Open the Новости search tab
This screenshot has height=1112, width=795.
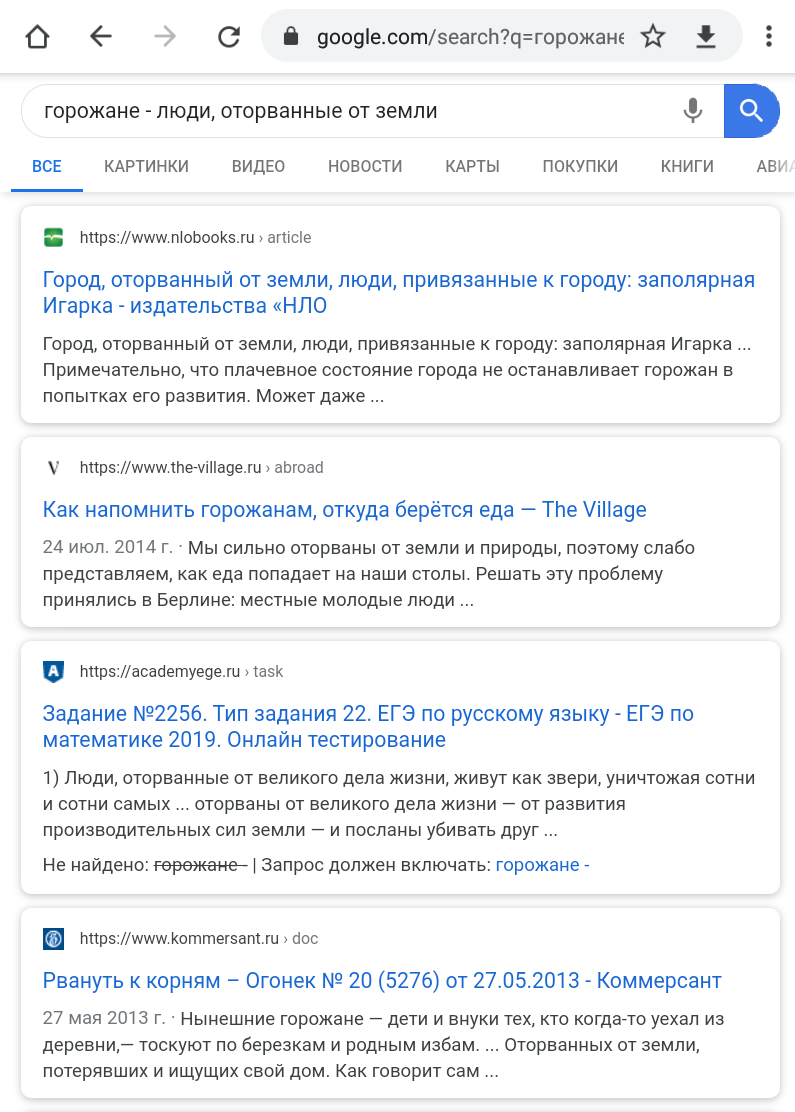[365, 167]
